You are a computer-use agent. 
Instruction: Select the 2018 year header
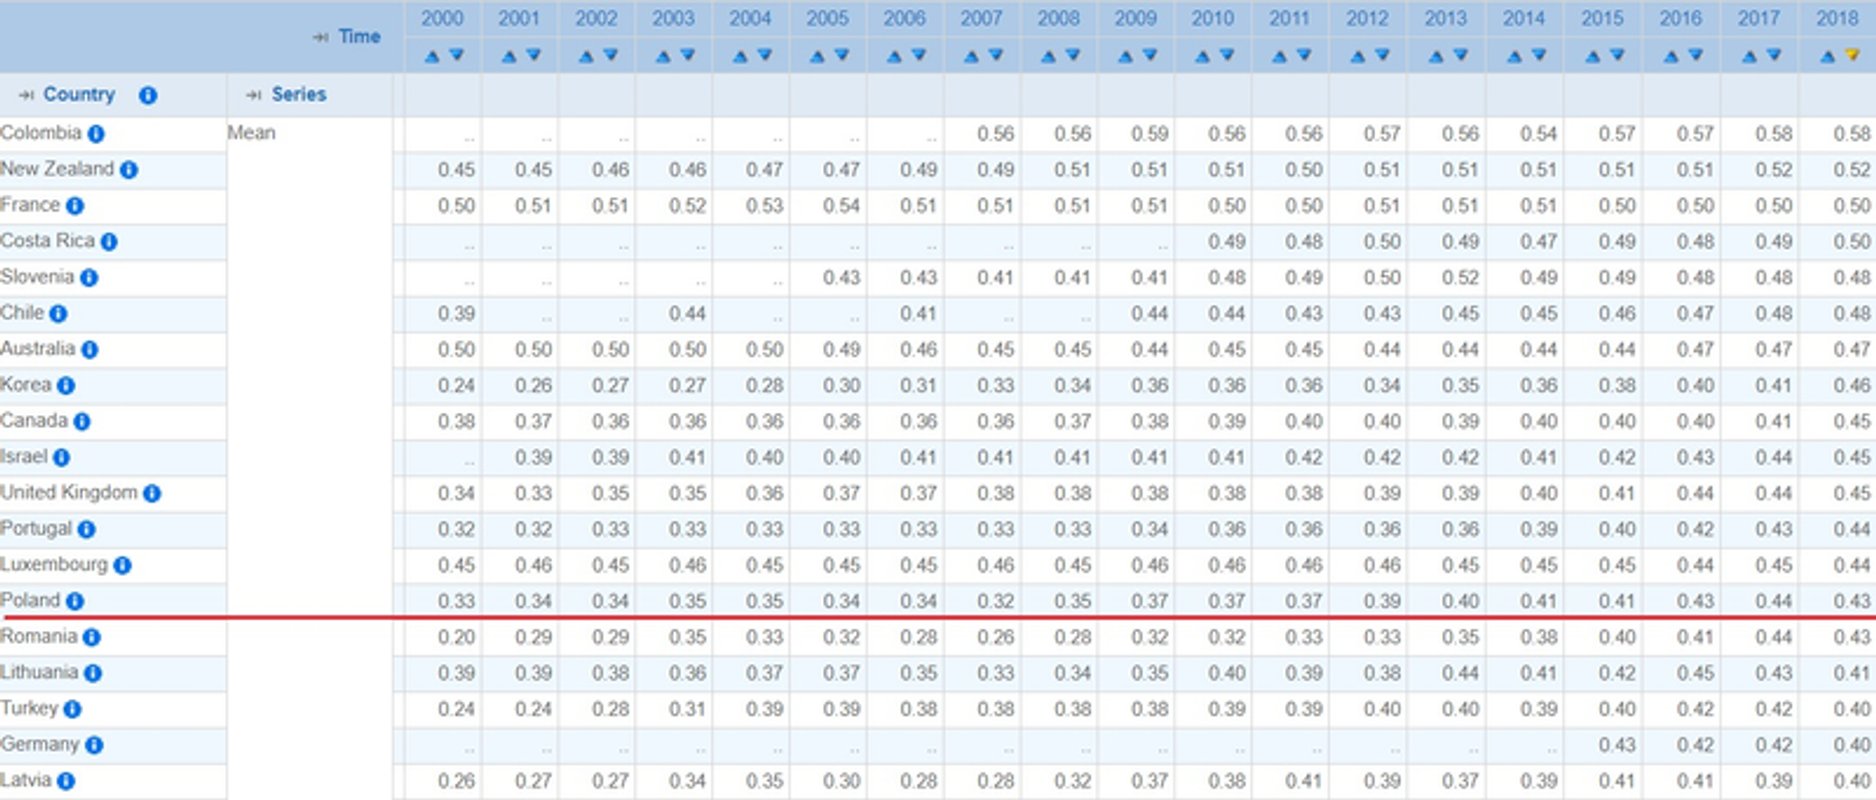(x=1837, y=18)
